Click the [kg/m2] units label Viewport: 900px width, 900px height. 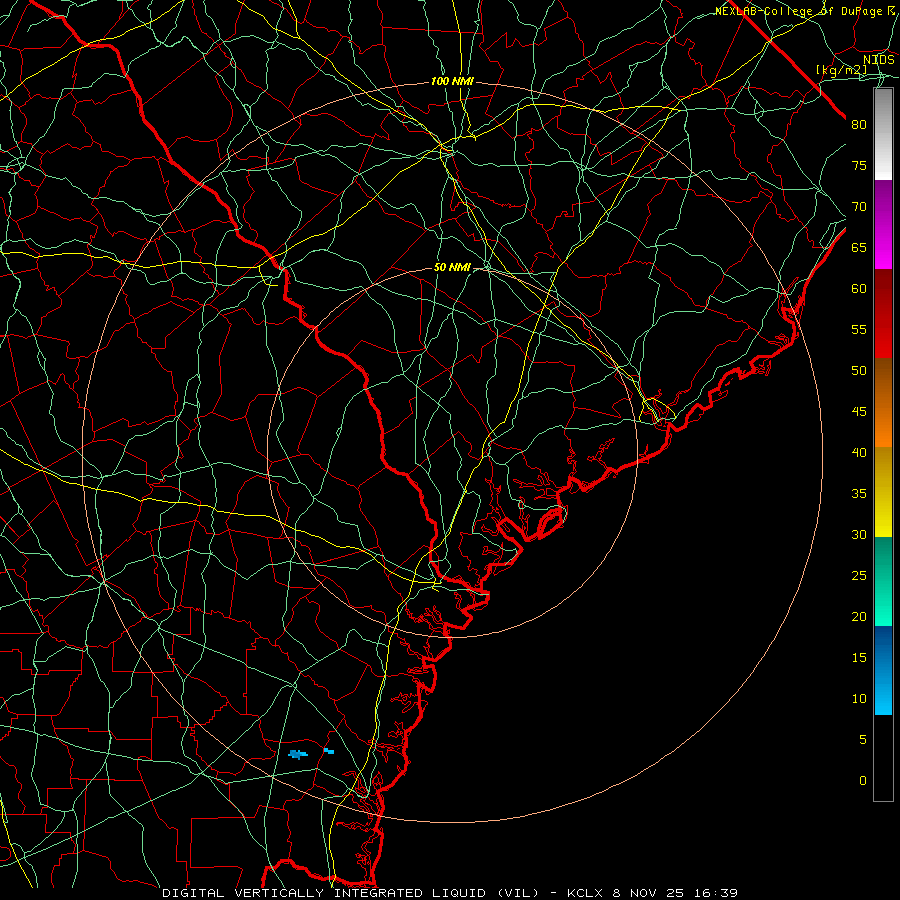[x=841, y=70]
